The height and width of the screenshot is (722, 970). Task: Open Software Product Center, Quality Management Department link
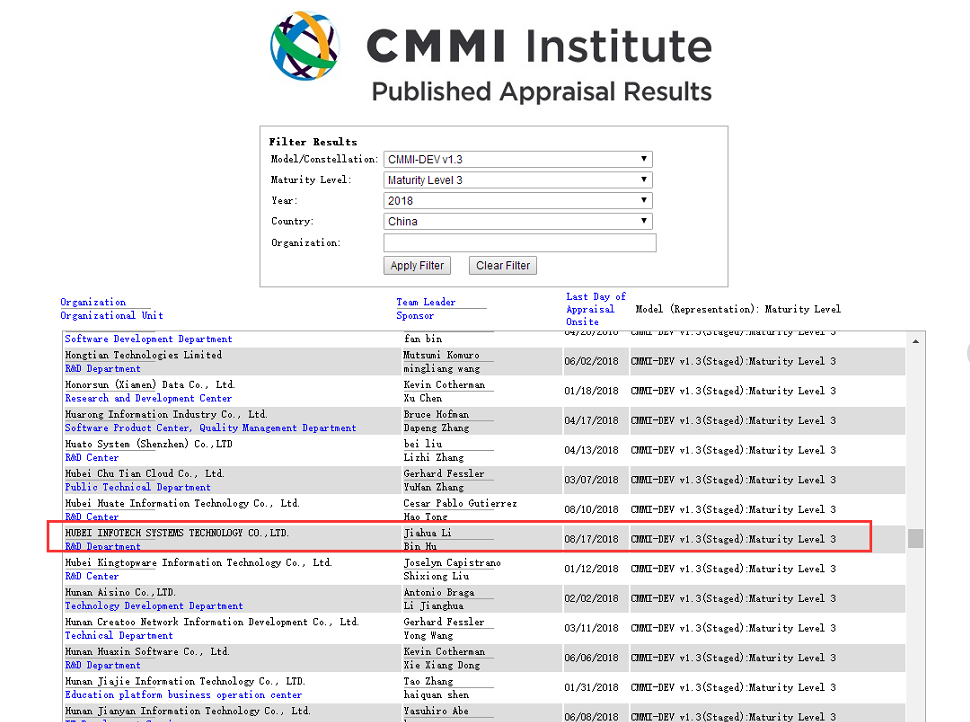[210, 428]
